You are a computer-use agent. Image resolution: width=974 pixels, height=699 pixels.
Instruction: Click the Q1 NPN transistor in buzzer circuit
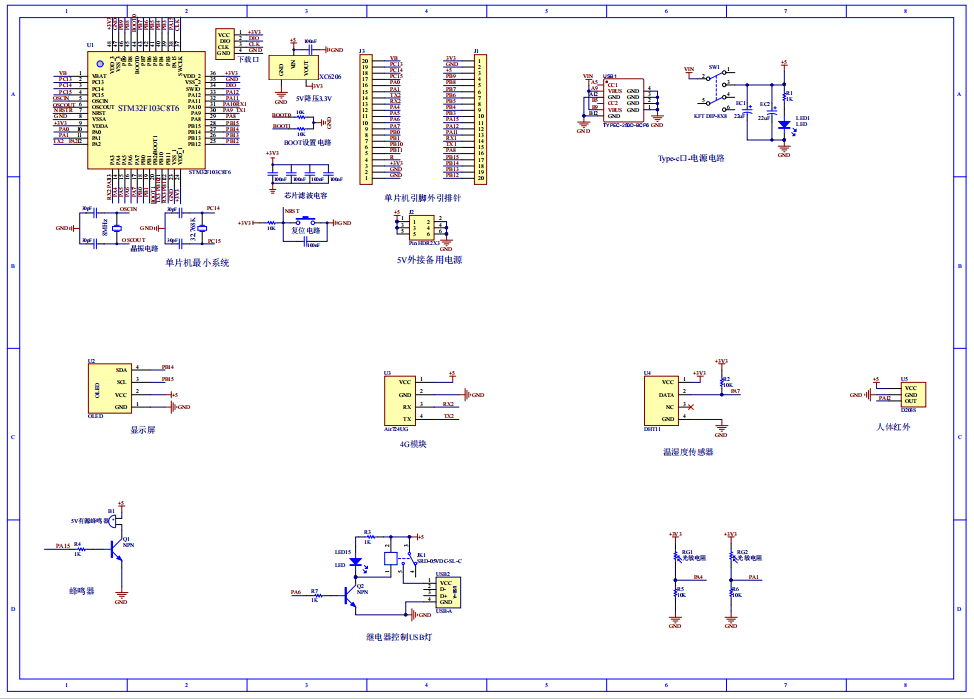pyautogui.click(x=119, y=553)
